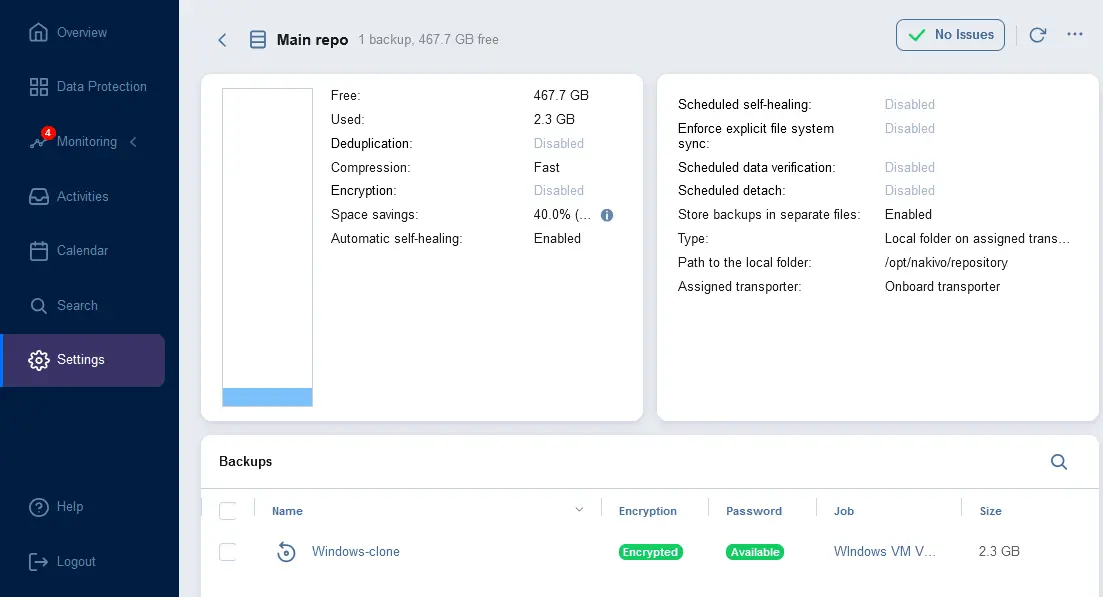Open the Overview section in sidebar

[82, 32]
